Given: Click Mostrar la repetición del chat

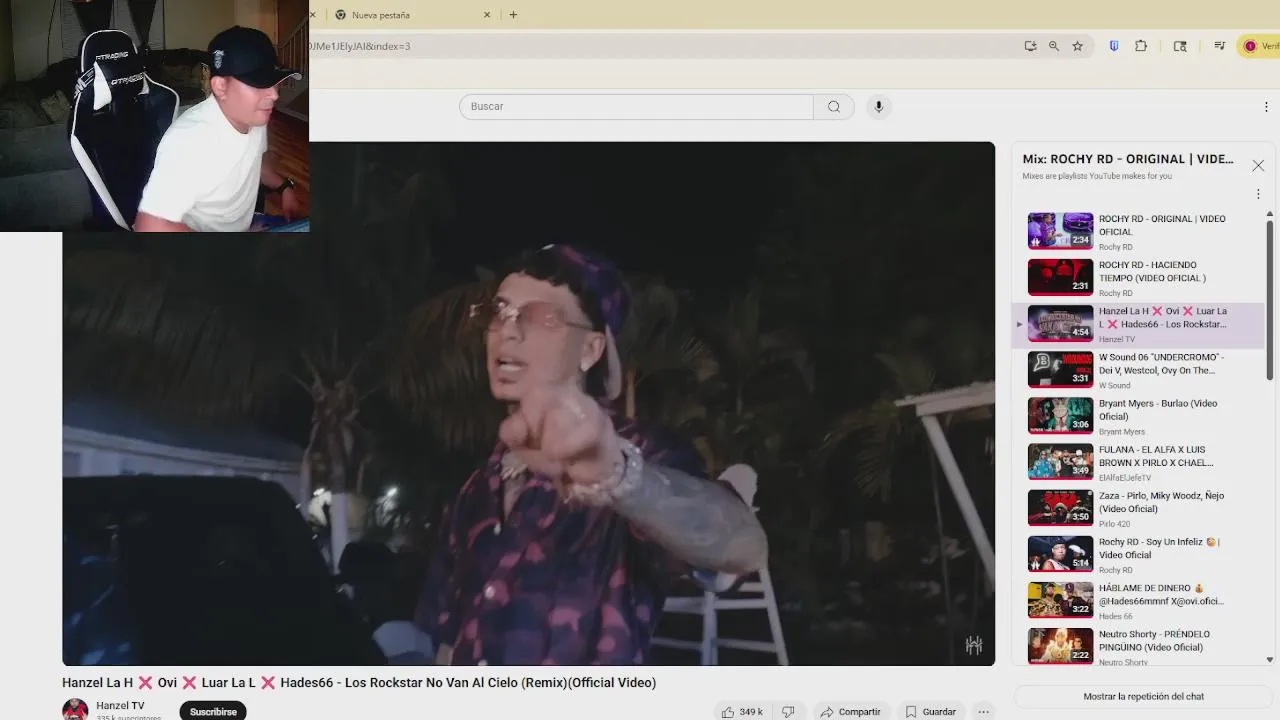Looking at the screenshot, I should [1143, 696].
